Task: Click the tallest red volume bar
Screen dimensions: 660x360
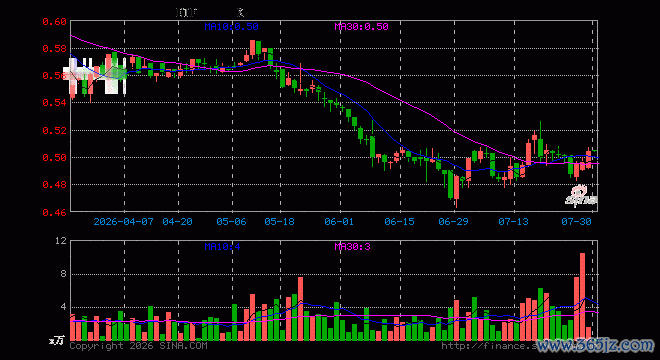Action: (583, 296)
